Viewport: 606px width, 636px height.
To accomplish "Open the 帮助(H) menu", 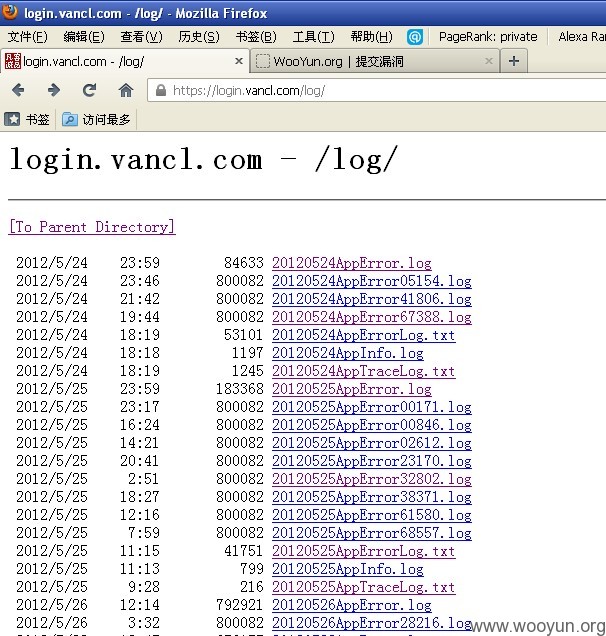I will pyautogui.click(x=372, y=37).
